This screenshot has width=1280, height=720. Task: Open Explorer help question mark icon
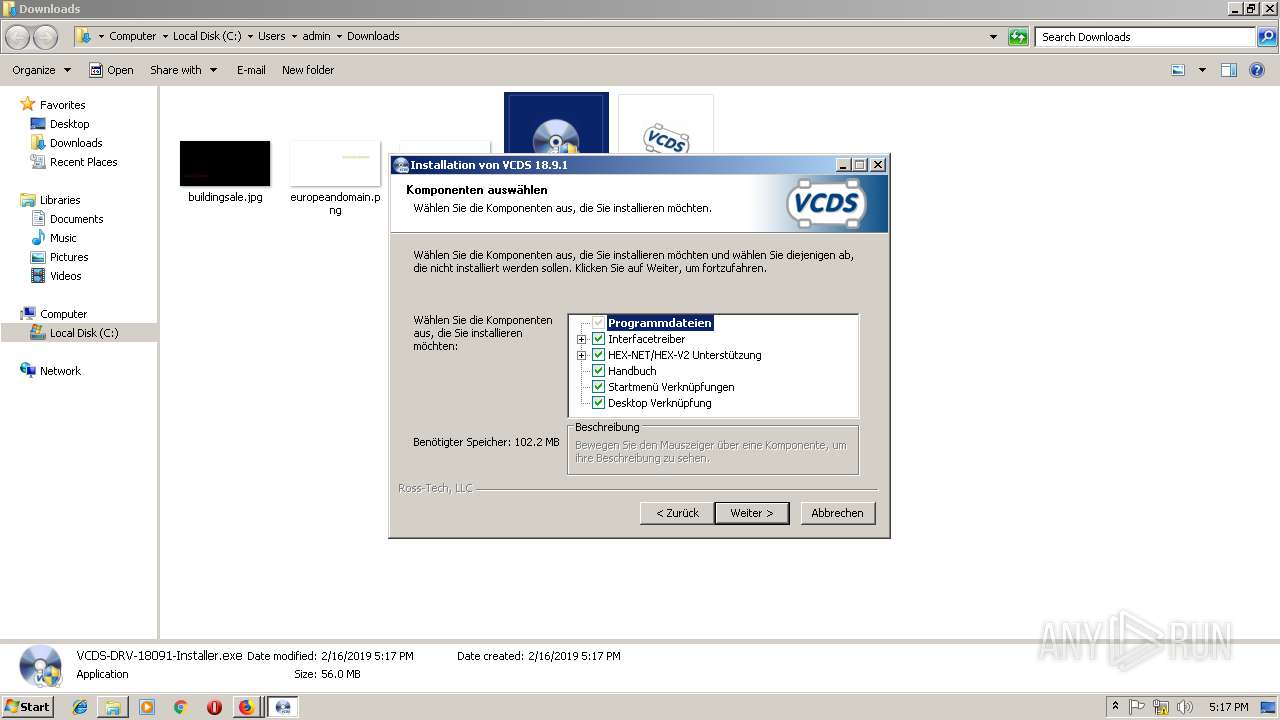(1258, 70)
